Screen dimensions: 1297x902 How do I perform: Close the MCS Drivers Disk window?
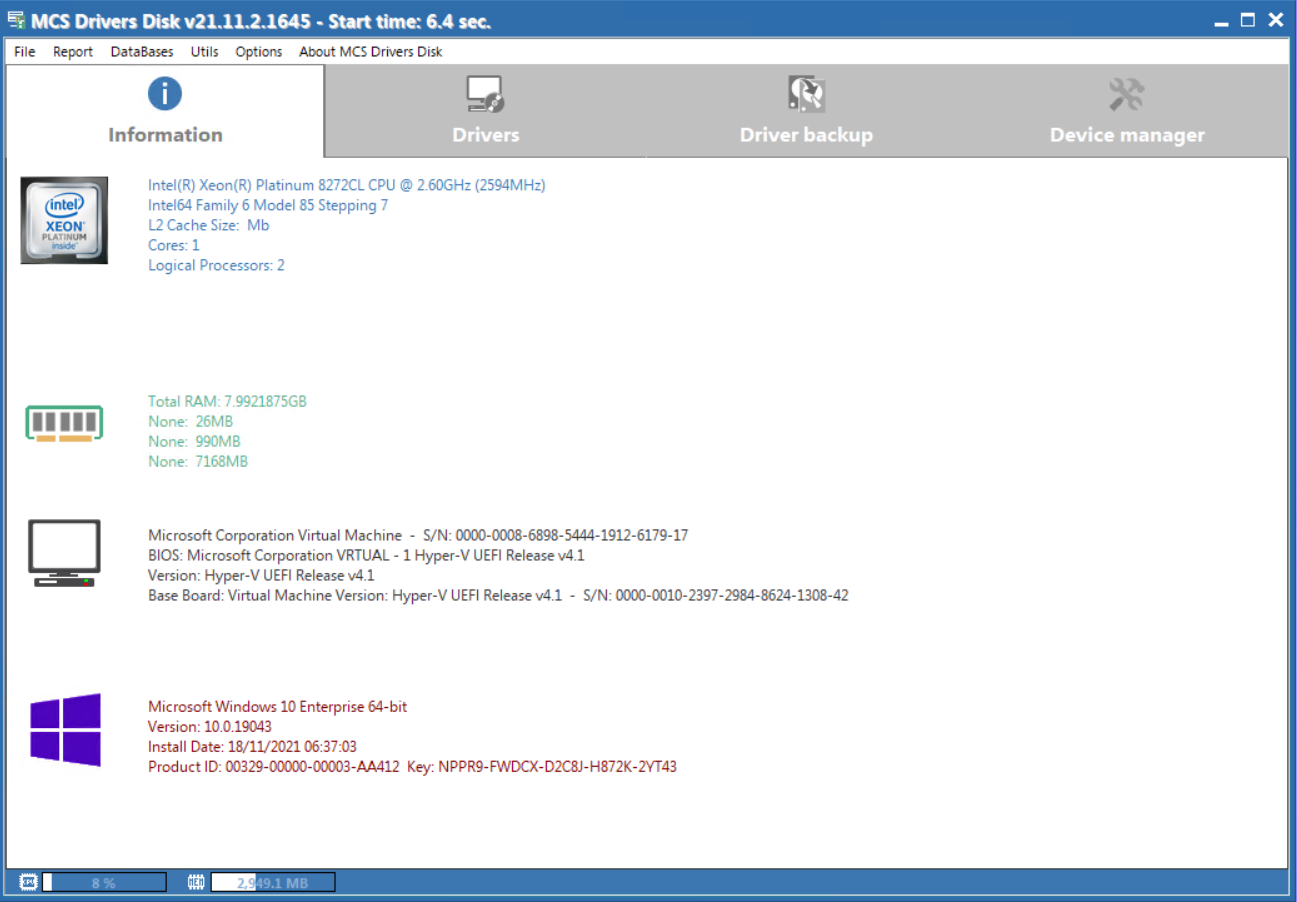1275,20
